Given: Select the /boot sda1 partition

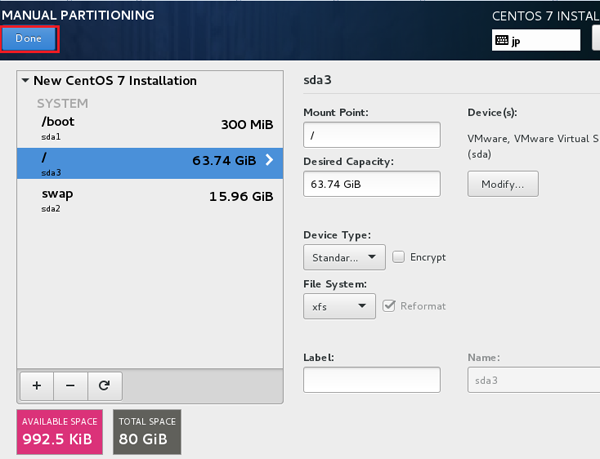Looking at the screenshot, I should pos(150,126).
